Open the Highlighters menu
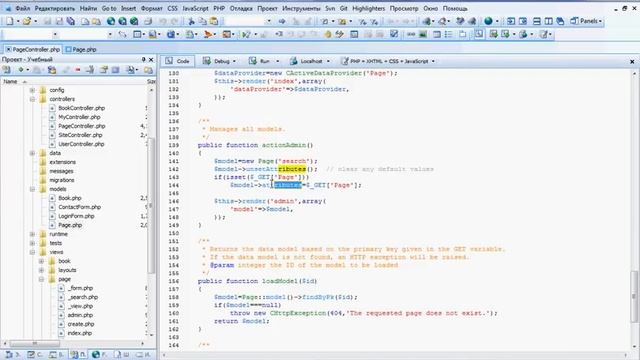 click(x=369, y=8)
